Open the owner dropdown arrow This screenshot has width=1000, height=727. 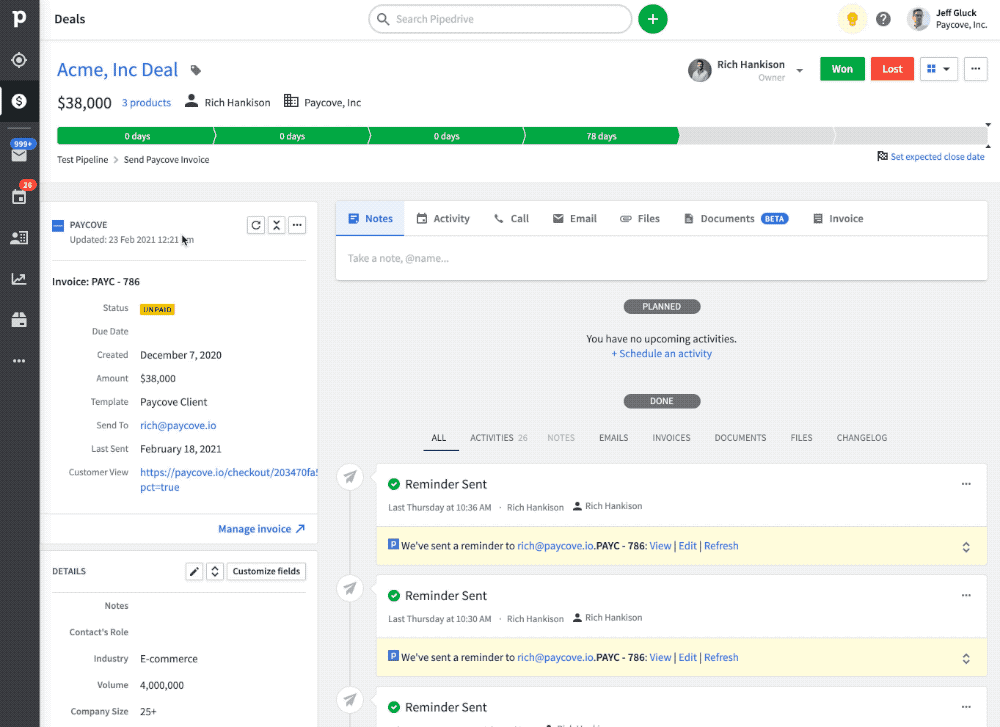800,71
